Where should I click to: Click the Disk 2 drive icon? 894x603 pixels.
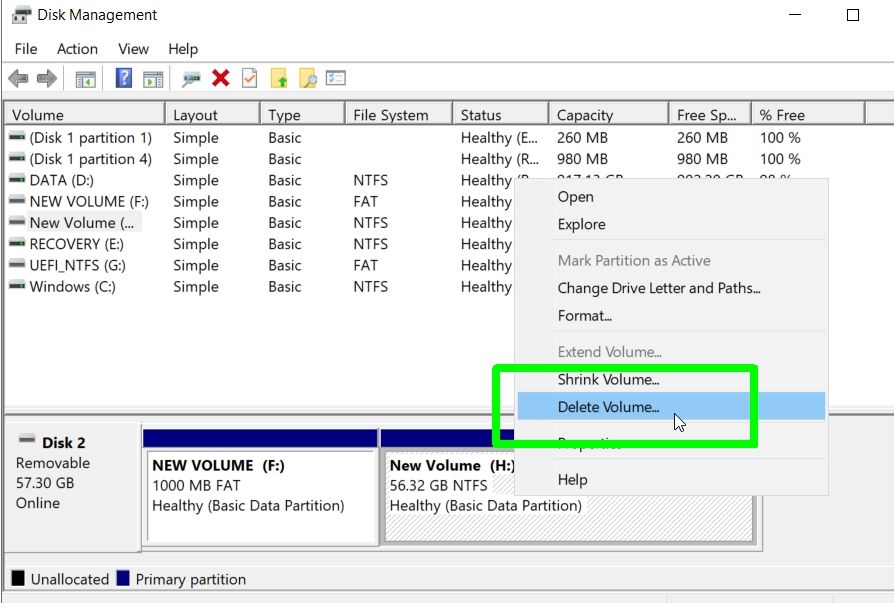coord(27,439)
